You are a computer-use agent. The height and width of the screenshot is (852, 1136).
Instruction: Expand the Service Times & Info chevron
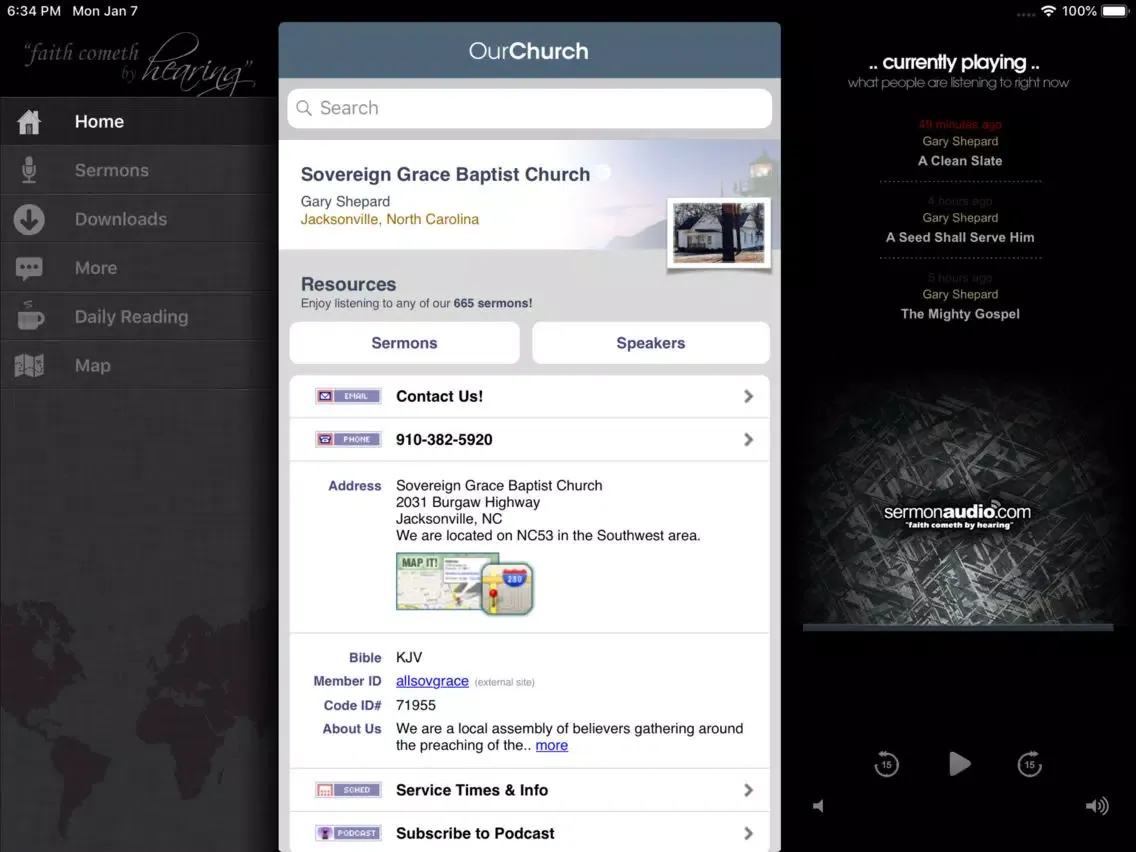click(748, 790)
